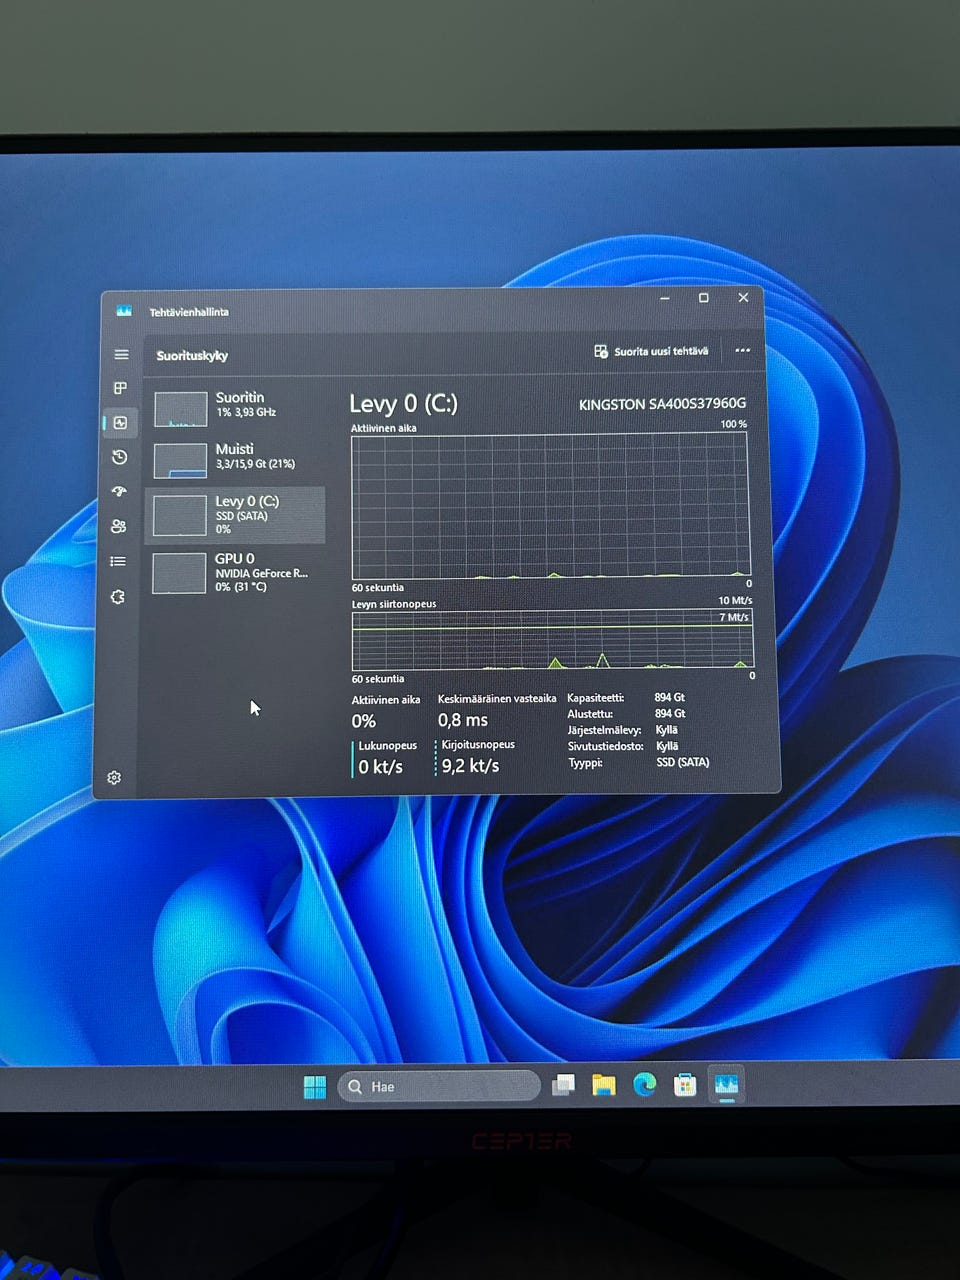Minimize the Tehtävienhallinta window
The width and height of the screenshot is (960, 1280).
coord(665,298)
